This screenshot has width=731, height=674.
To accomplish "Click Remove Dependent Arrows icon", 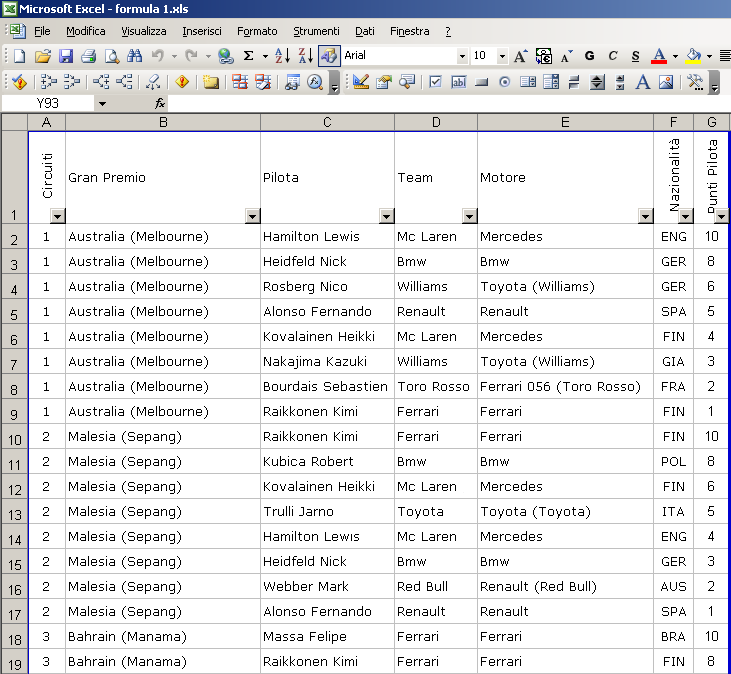I will (x=124, y=83).
